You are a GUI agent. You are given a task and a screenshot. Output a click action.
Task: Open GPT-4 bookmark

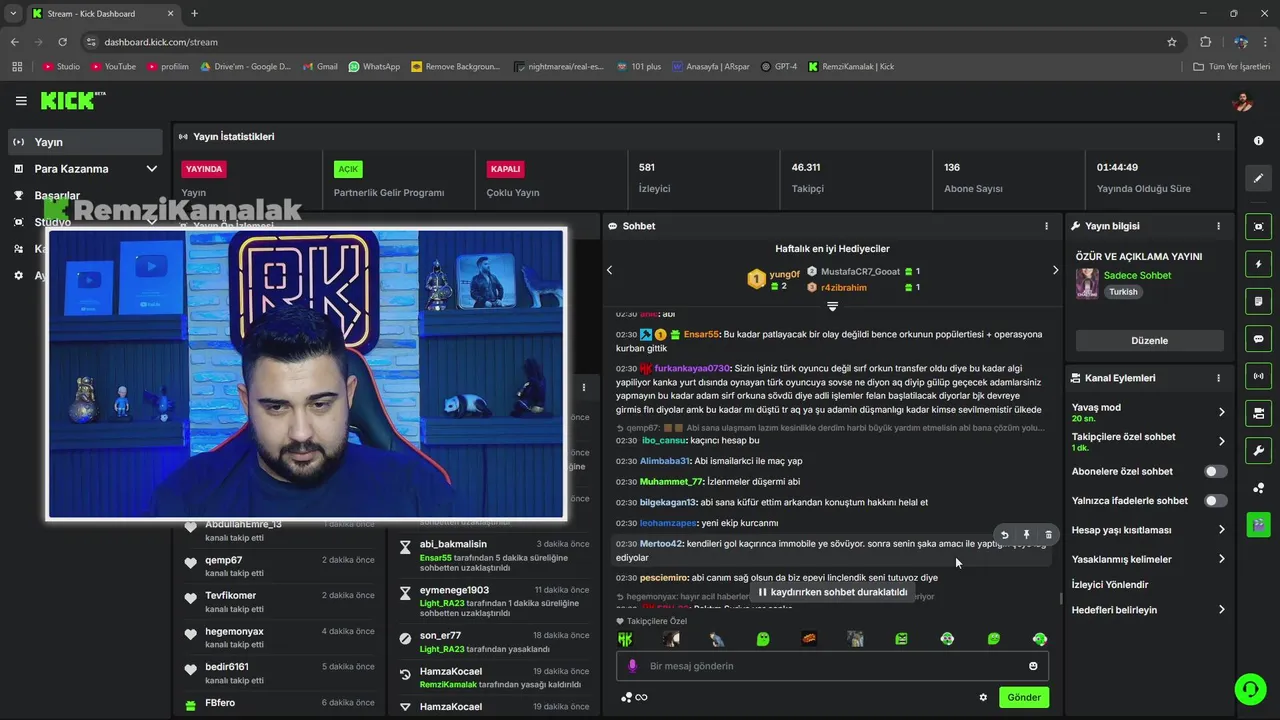coord(779,67)
